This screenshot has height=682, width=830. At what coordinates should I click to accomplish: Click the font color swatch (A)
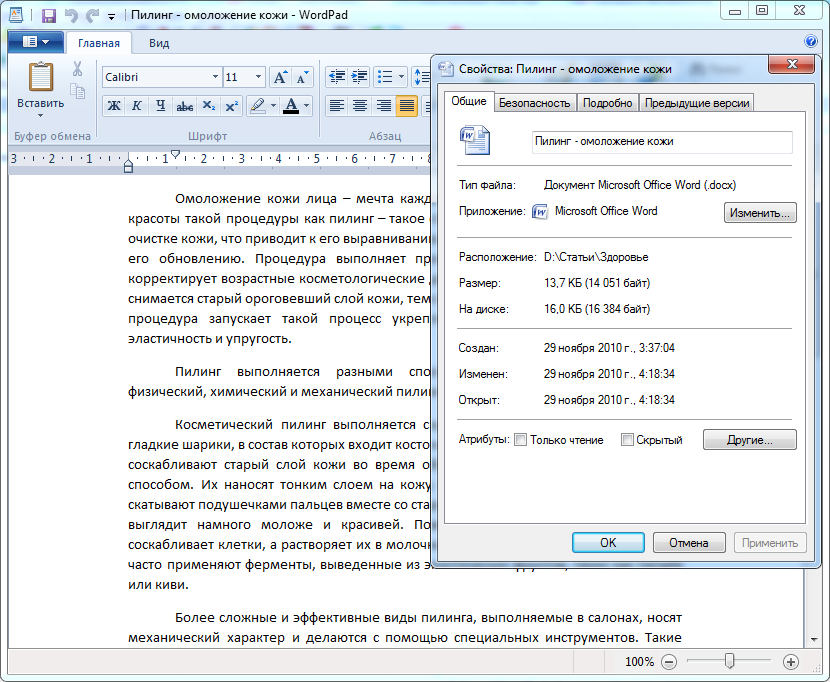click(x=290, y=105)
